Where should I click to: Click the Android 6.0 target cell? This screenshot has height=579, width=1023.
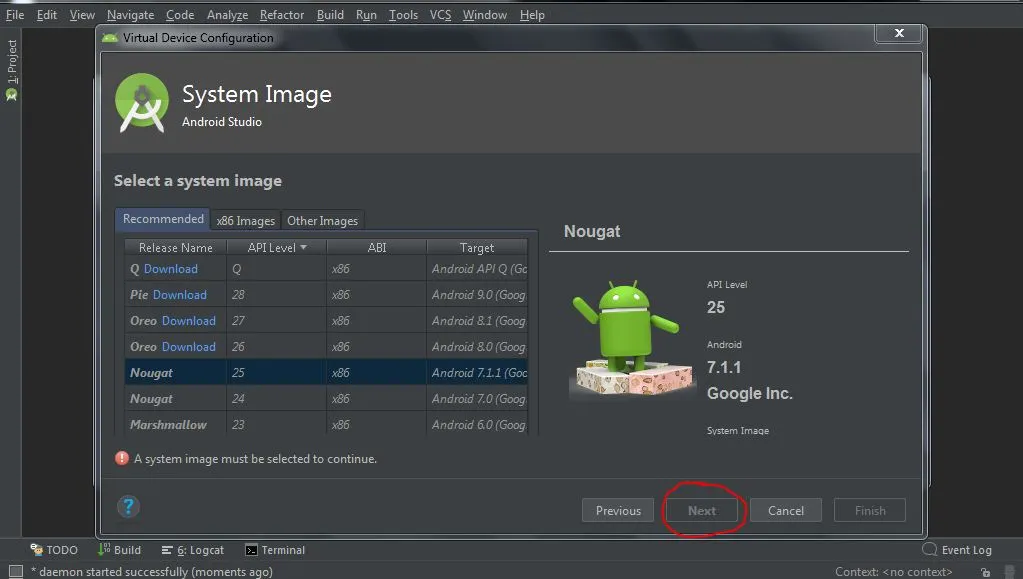(478, 424)
